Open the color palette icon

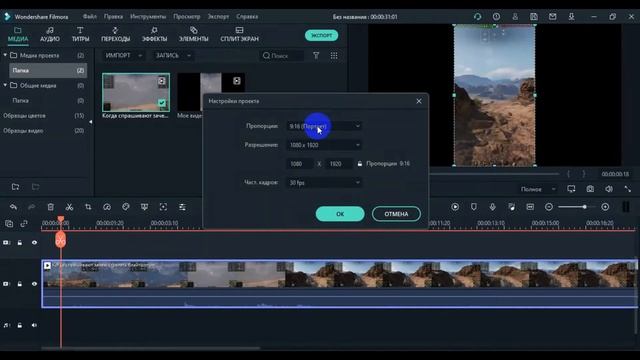coord(126,207)
